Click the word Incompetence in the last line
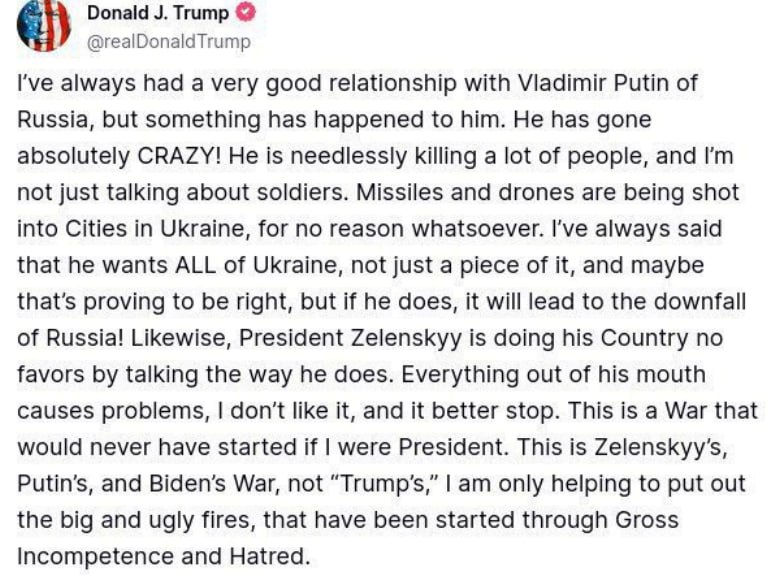The image size is (777, 575). click(95, 556)
